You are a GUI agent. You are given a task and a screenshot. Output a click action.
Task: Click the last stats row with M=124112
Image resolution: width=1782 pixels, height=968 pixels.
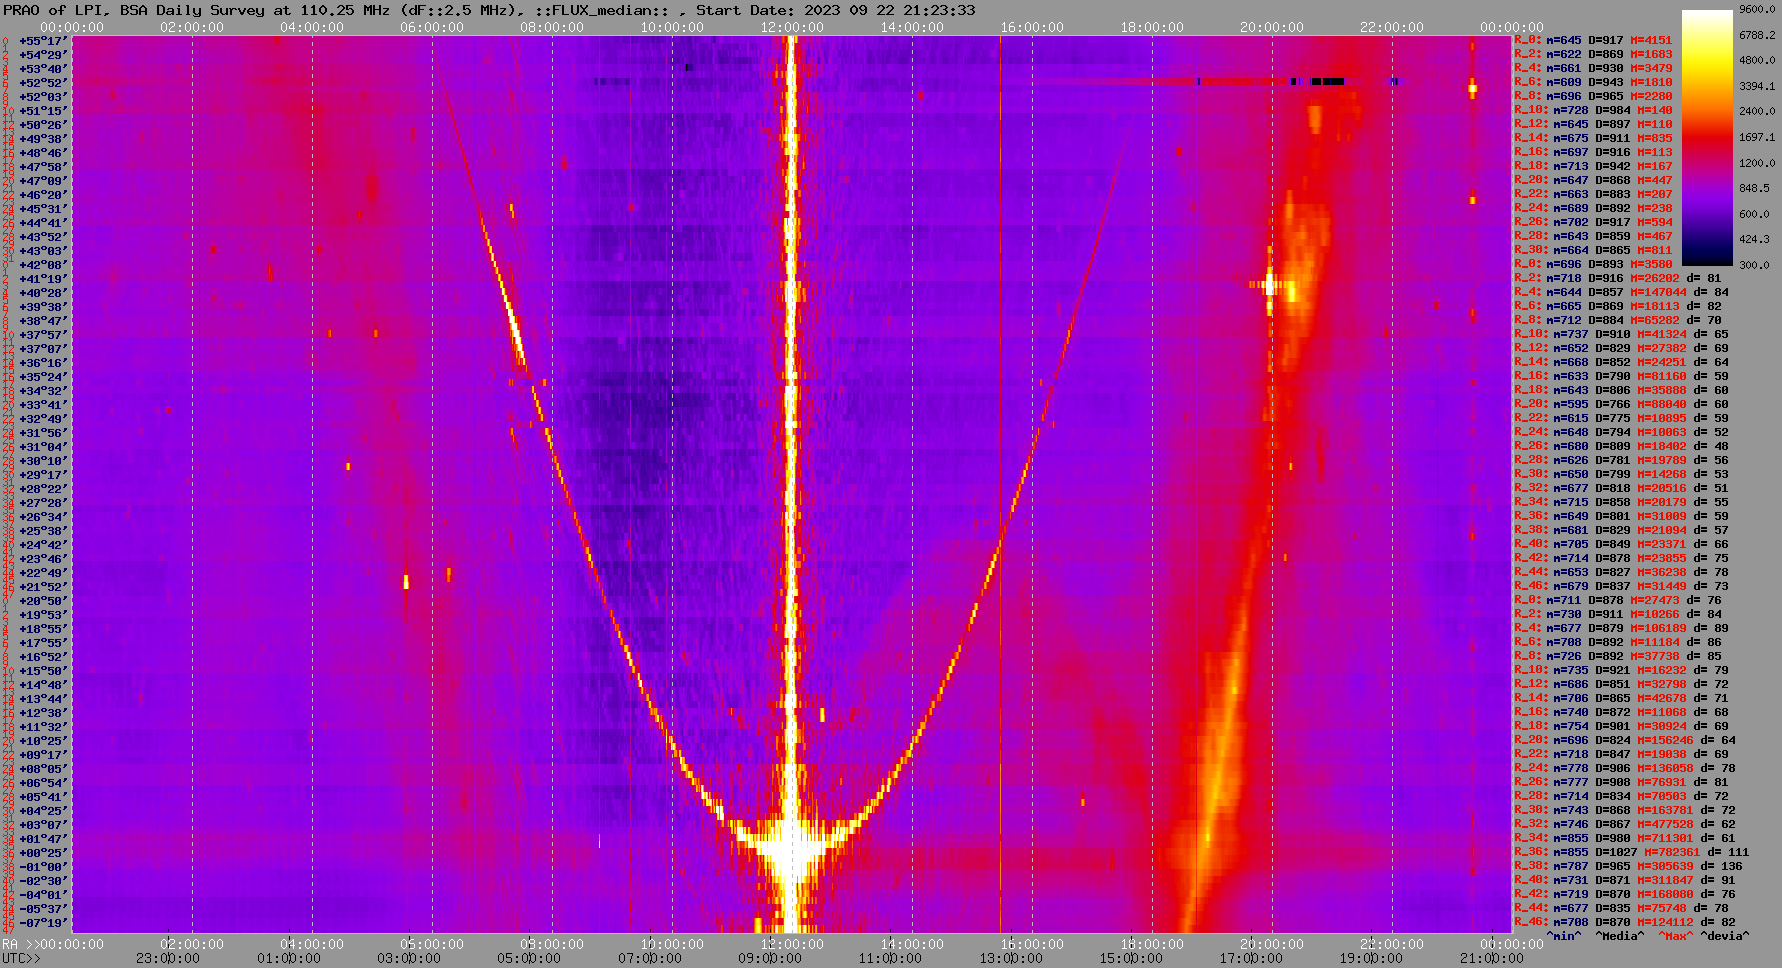(x=1625, y=923)
